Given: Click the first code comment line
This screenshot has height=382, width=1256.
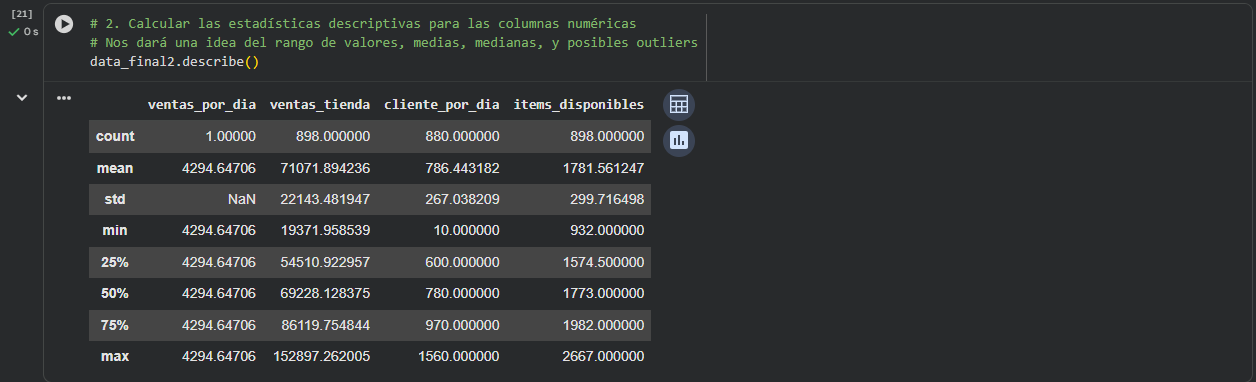Looking at the screenshot, I should (x=363, y=23).
